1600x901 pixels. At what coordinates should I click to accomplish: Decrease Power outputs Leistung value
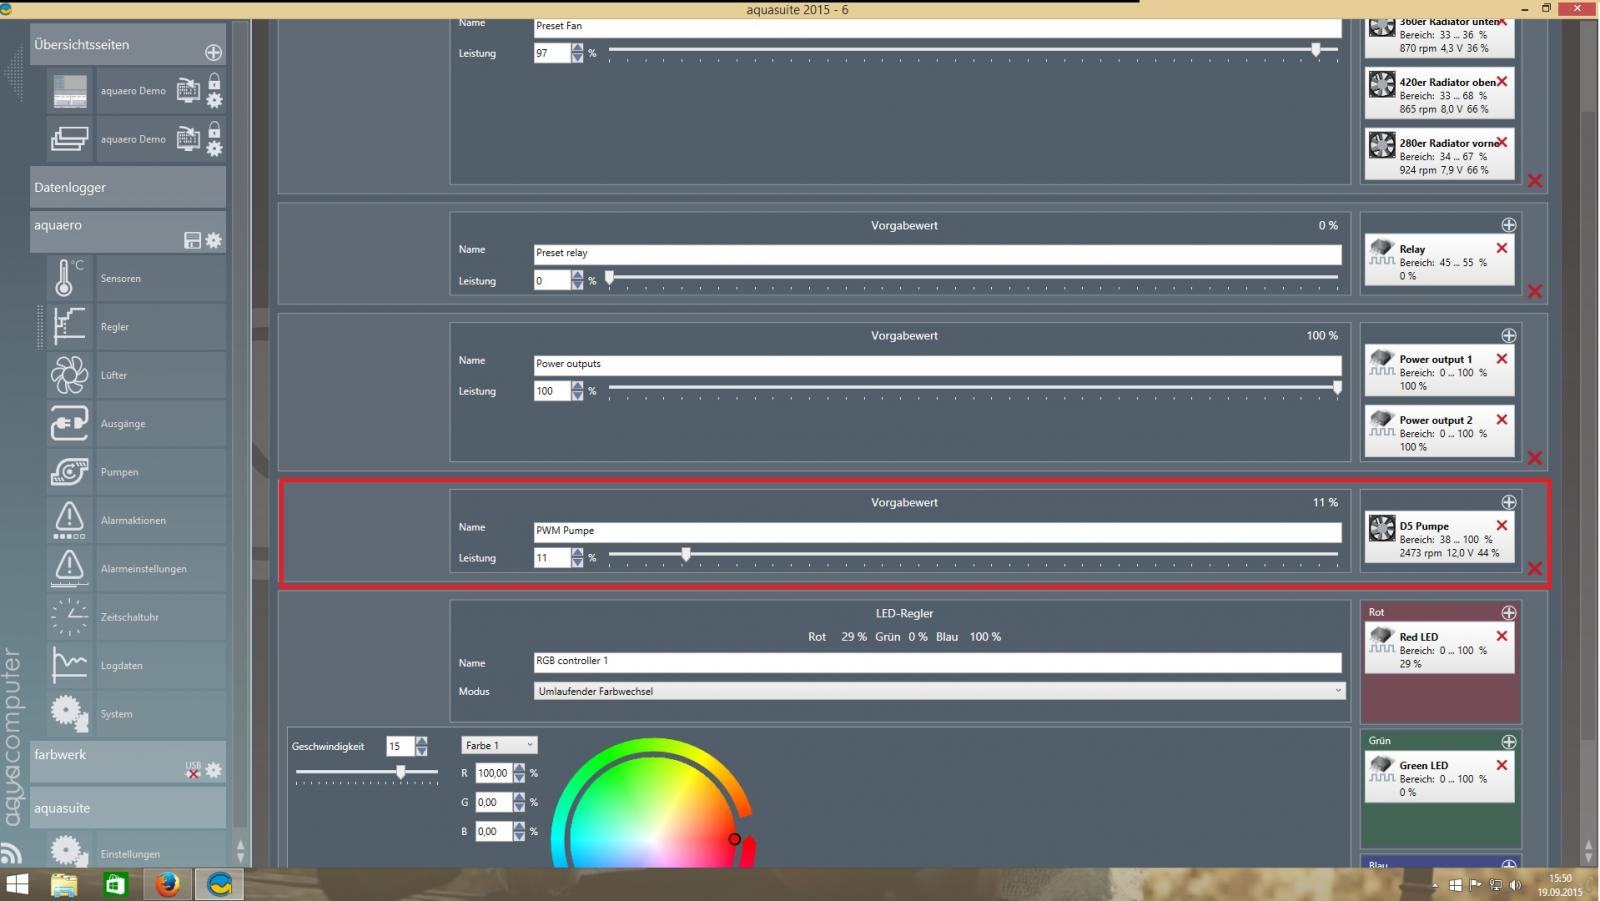point(577,396)
